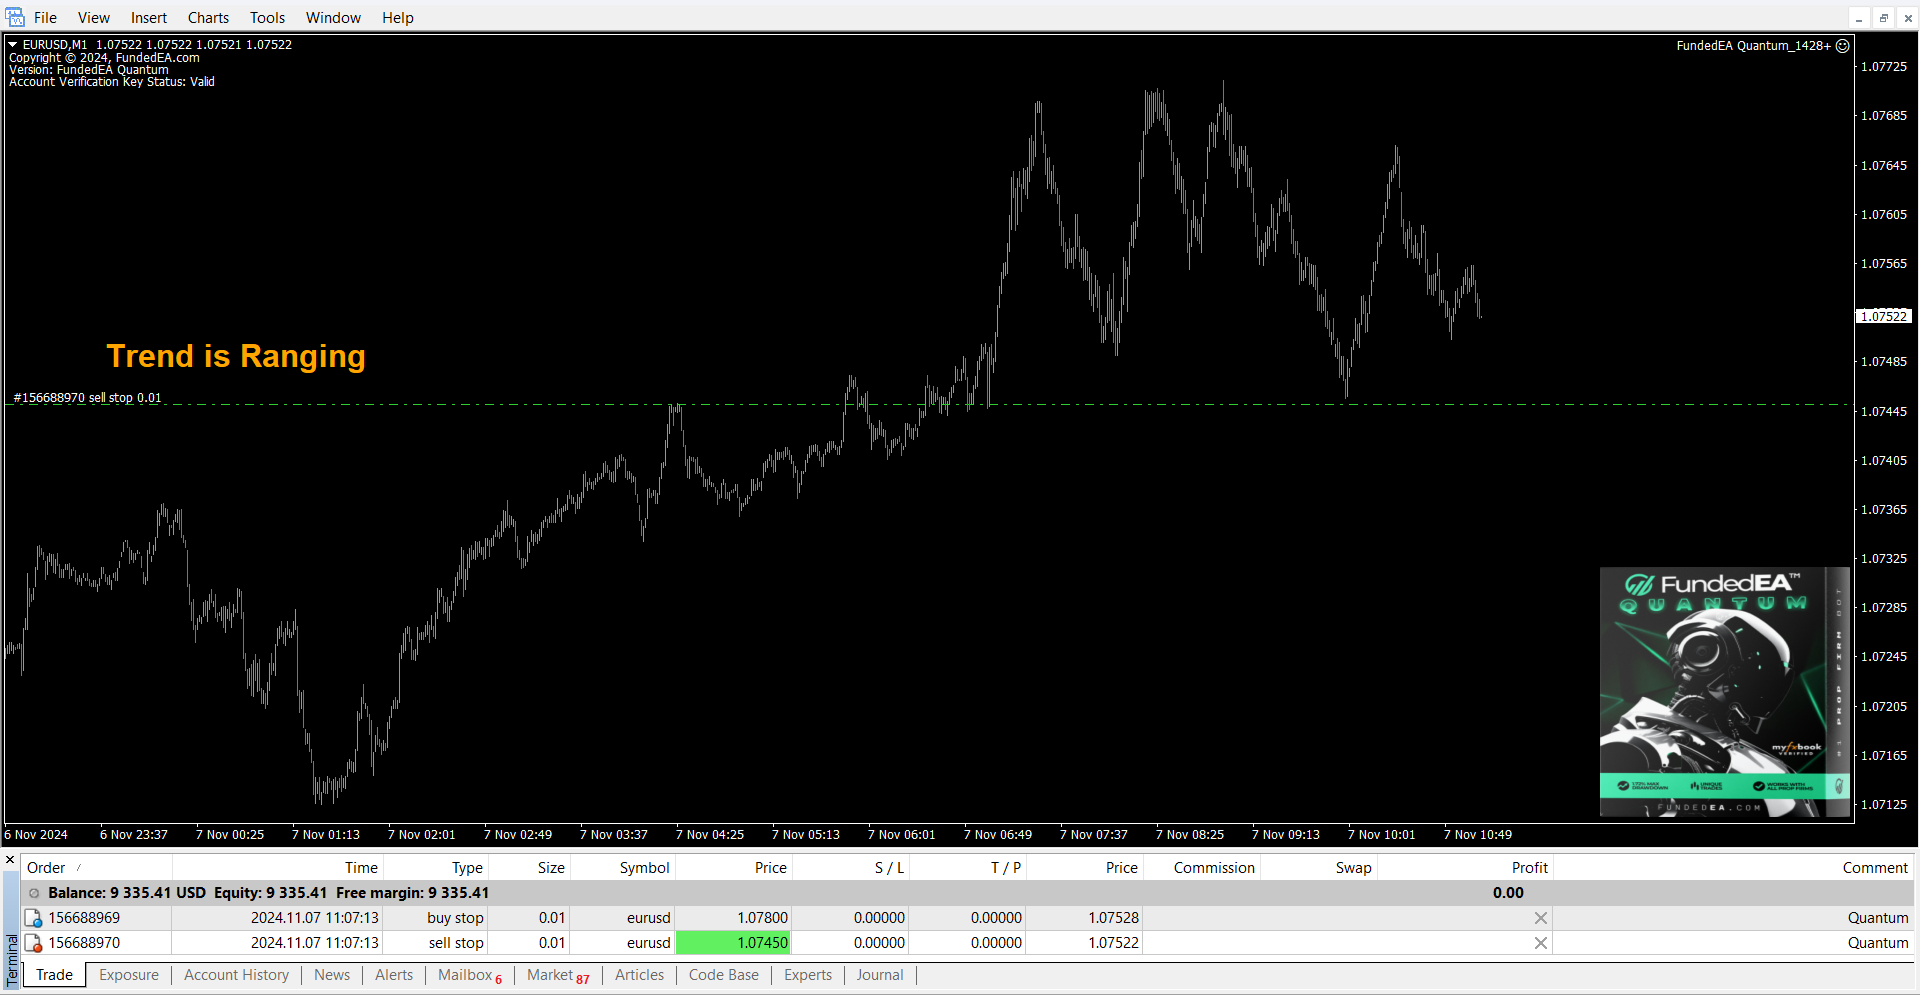The height and width of the screenshot is (996, 1920).
Task: Switch to the Account History tab
Action: pyautogui.click(x=236, y=975)
